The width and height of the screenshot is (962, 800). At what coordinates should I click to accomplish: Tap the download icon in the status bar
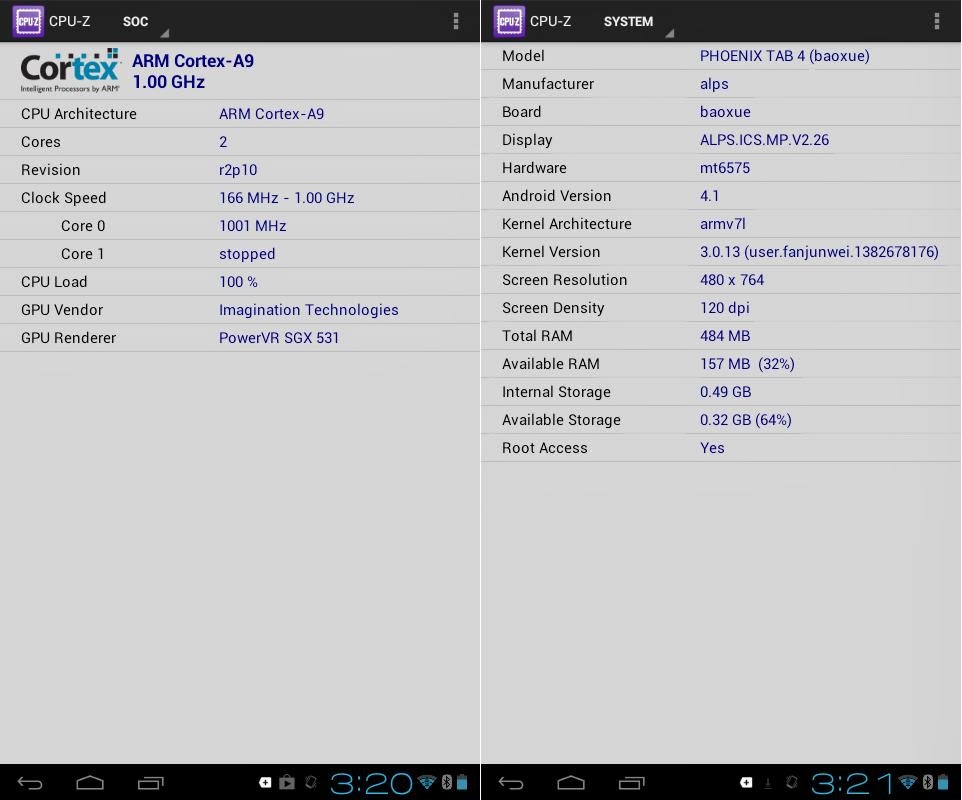point(768,782)
